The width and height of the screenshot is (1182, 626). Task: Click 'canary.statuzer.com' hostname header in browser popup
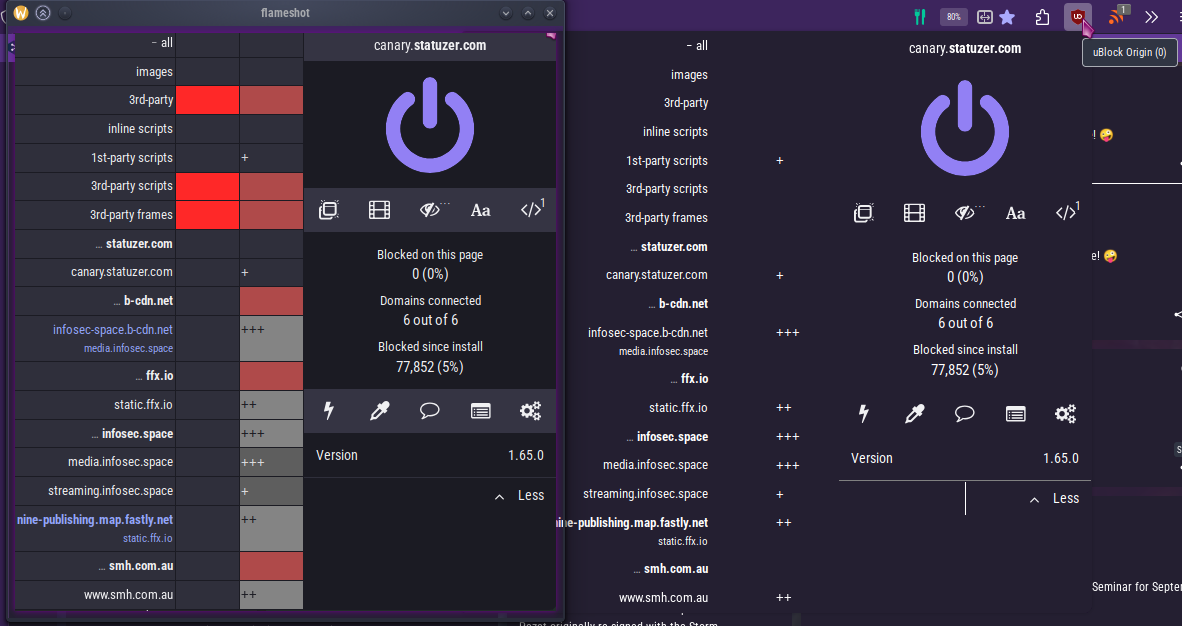pyautogui.click(x=965, y=48)
